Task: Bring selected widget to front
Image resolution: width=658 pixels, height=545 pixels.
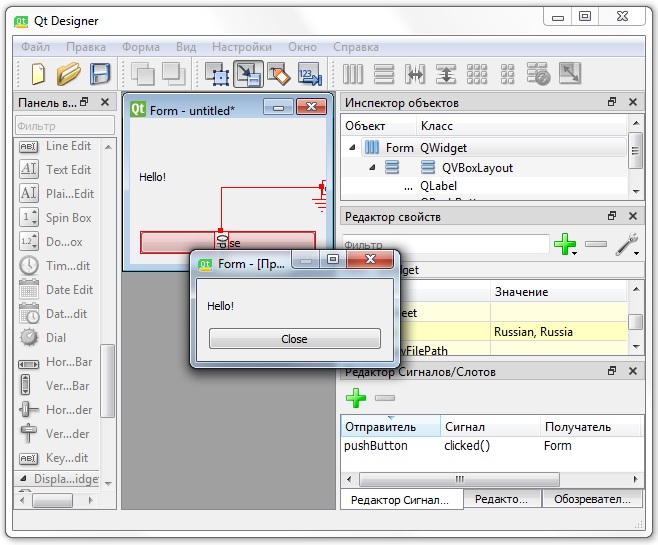Action: pos(174,74)
